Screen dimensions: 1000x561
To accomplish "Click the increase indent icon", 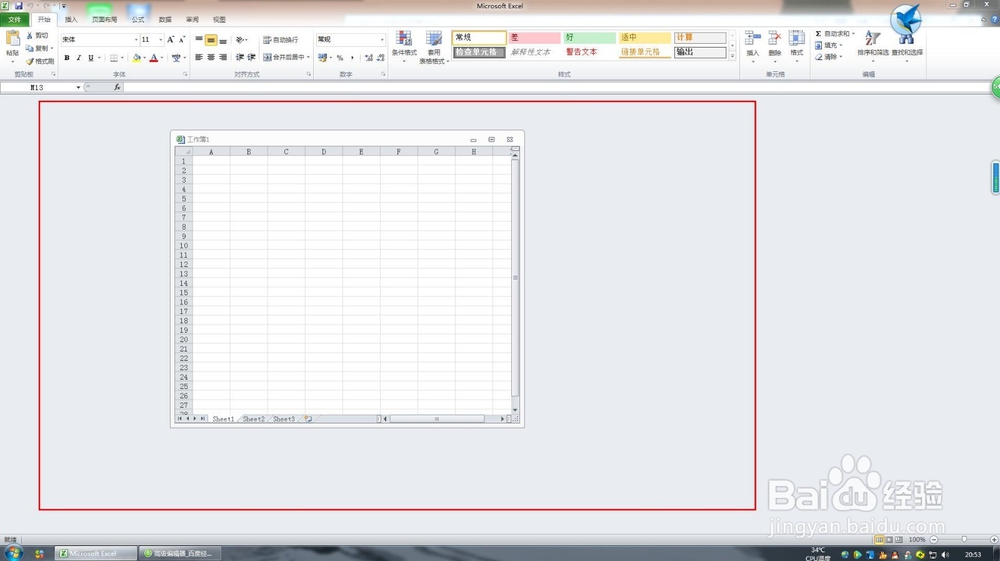I will tap(251, 57).
